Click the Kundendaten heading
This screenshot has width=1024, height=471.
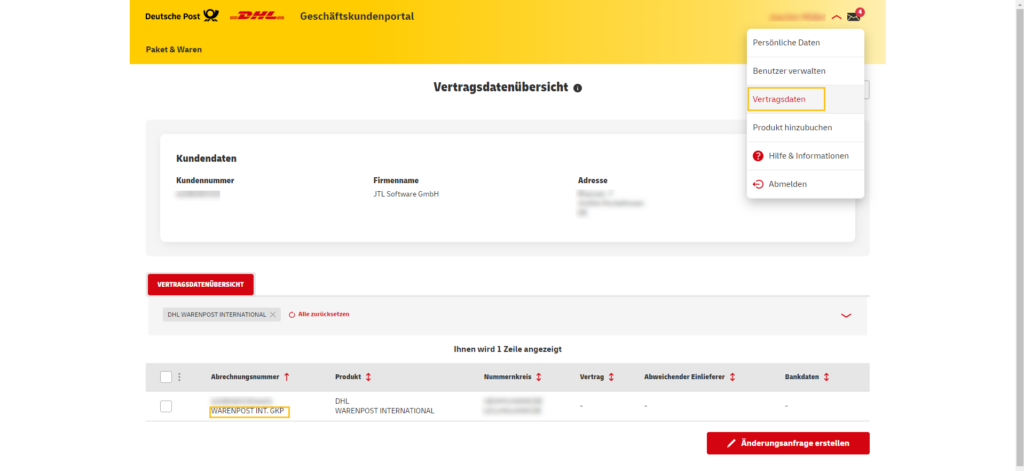click(x=206, y=159)
